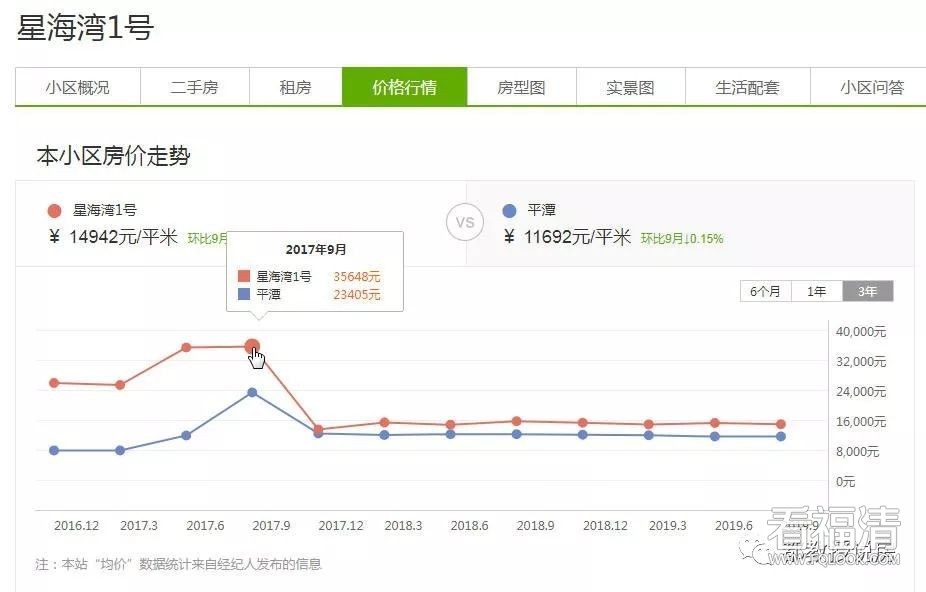This screenshot has height=592, width=926.
Task: Click the last blue data point at 2019.9
Action: [781, 437]
